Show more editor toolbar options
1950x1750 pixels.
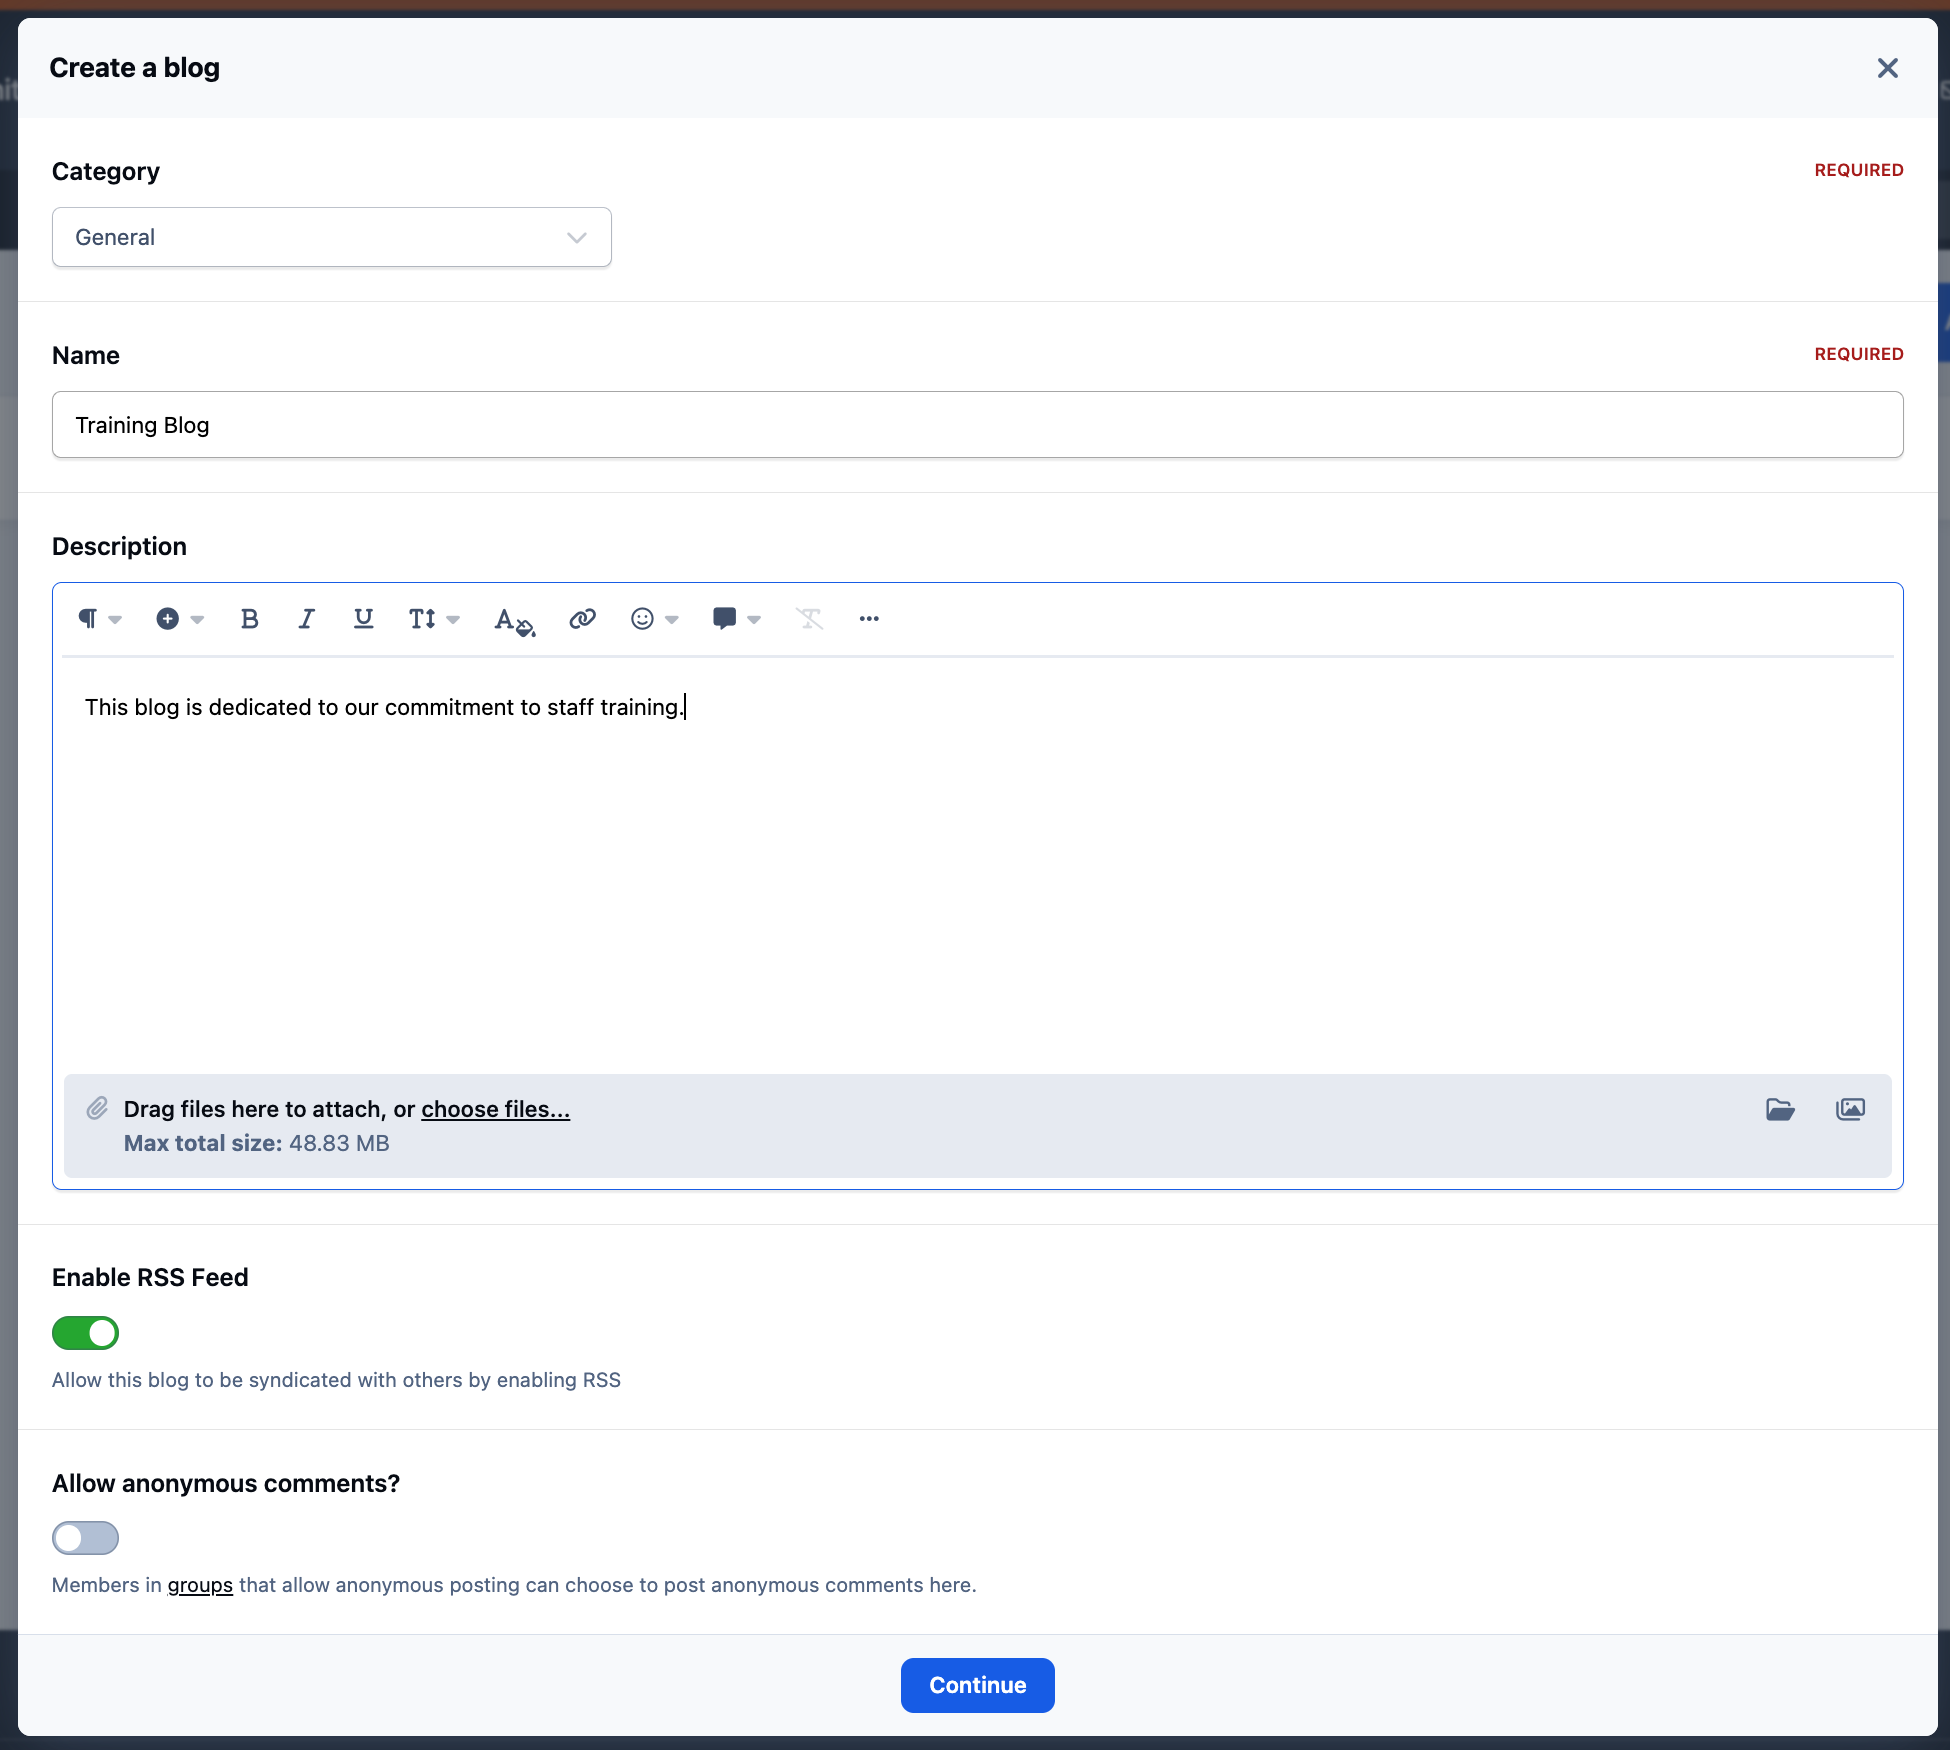[x=869, y=619]
